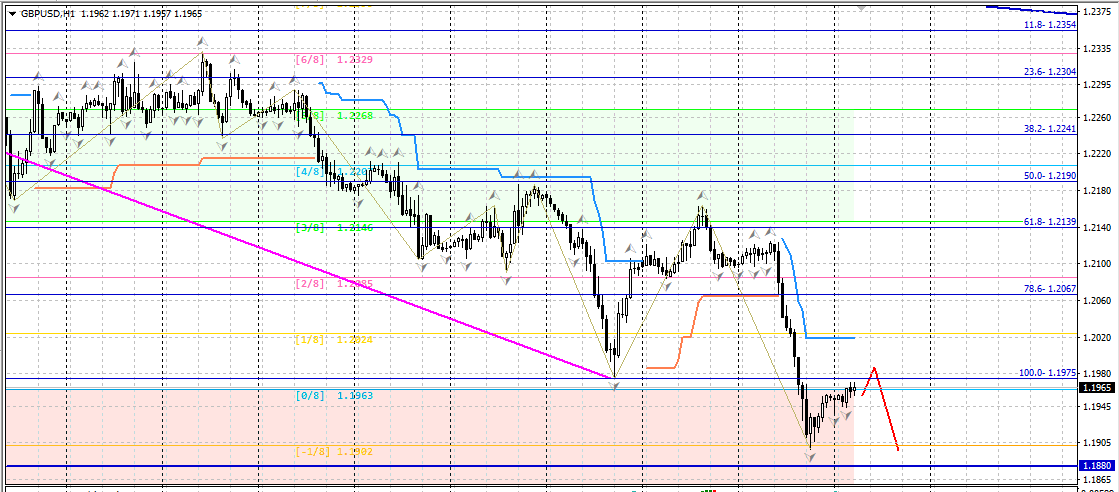The image size is (1119, 492).
Task: Select the fractal arrow above the highest candle
Action: [x=203, y=43]
